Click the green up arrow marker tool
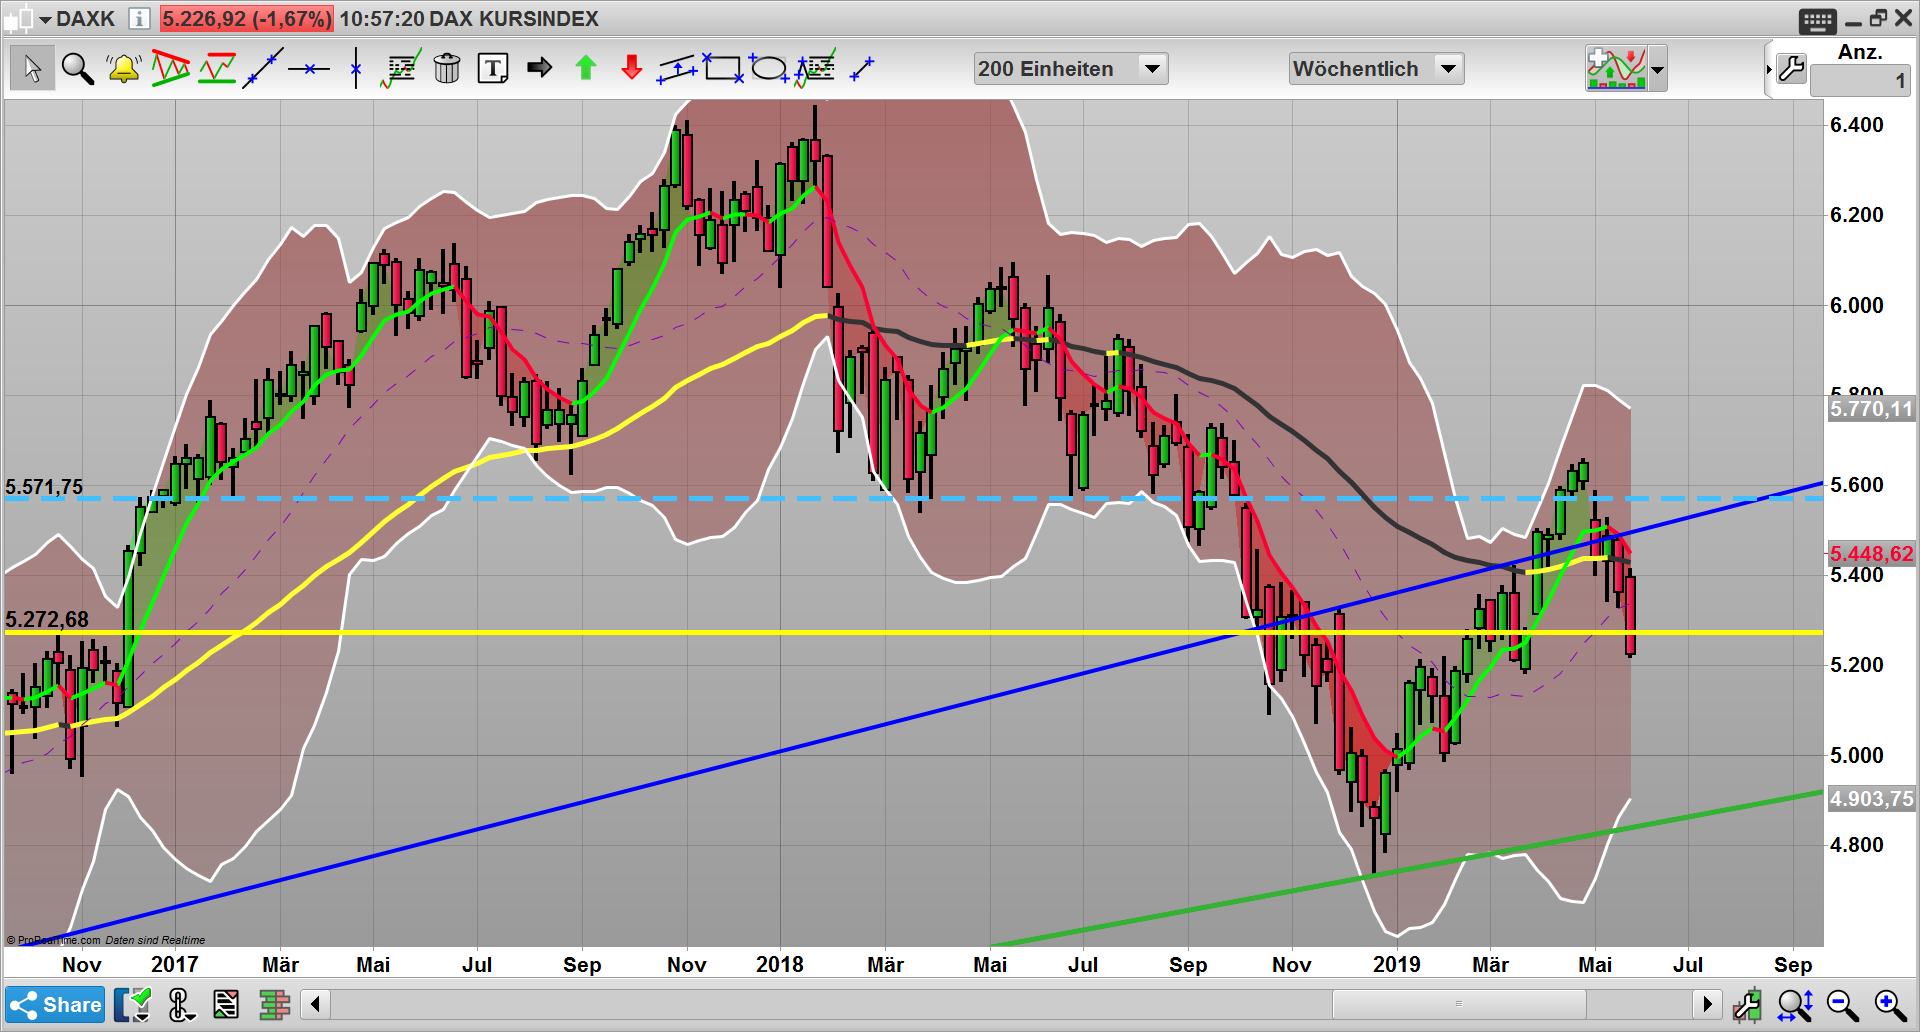 coord(585,68)
